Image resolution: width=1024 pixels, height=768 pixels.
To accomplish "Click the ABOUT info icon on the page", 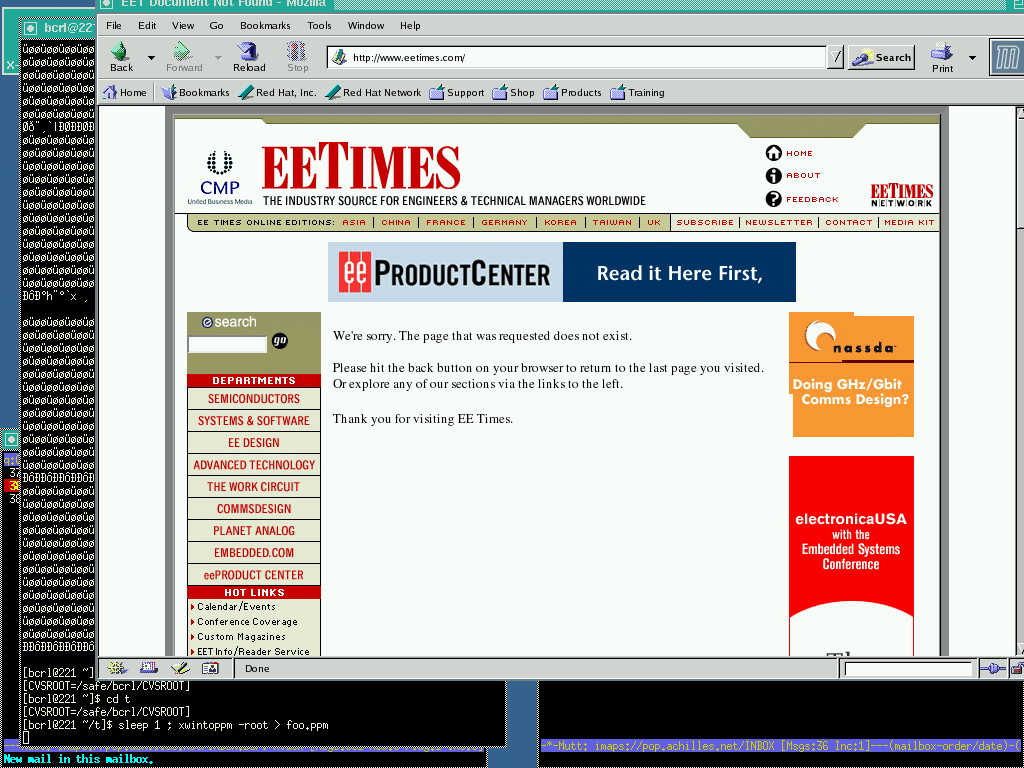I will pyautogui.click(x=773, y=176).
